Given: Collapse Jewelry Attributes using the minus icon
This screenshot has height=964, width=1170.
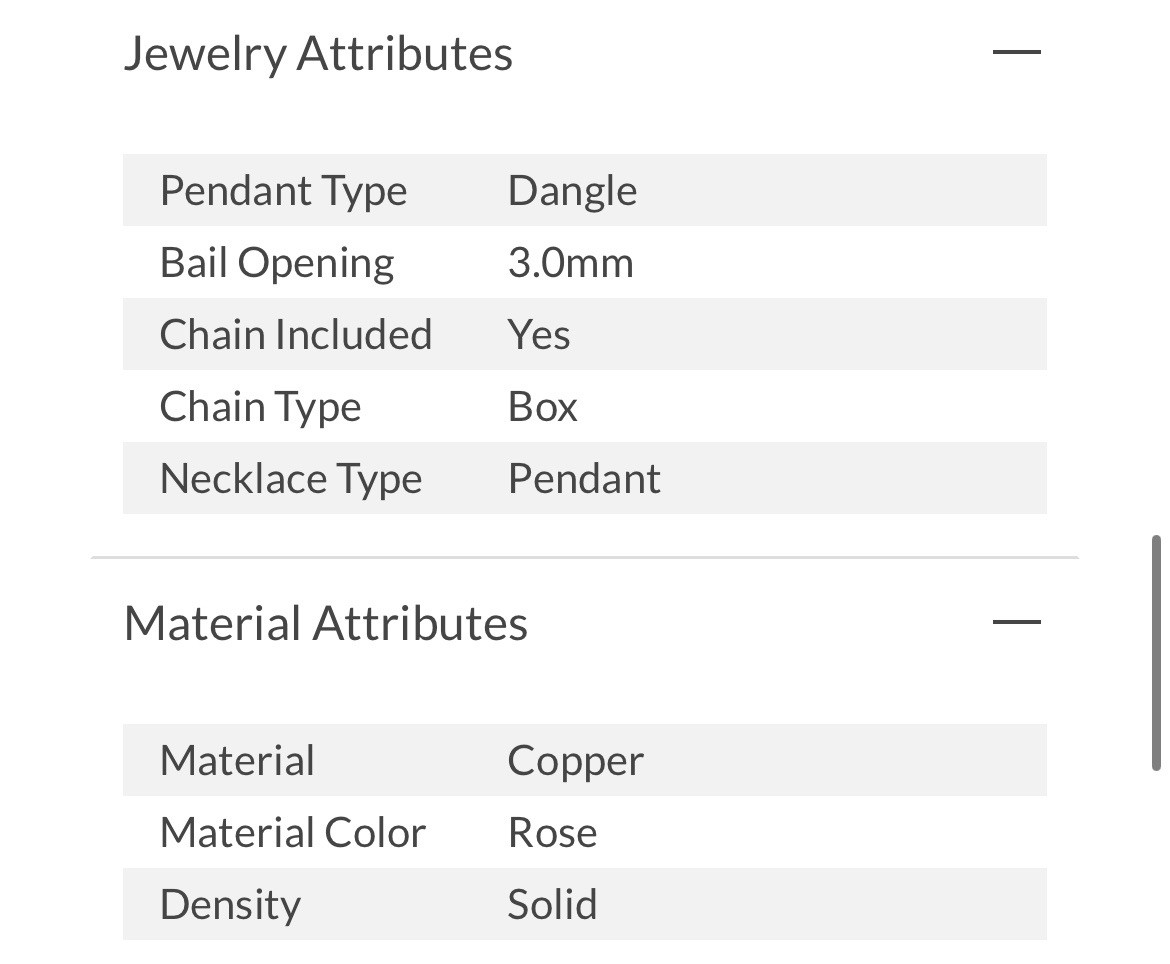Looking at the screenshot, I should tap(1016, 52).
